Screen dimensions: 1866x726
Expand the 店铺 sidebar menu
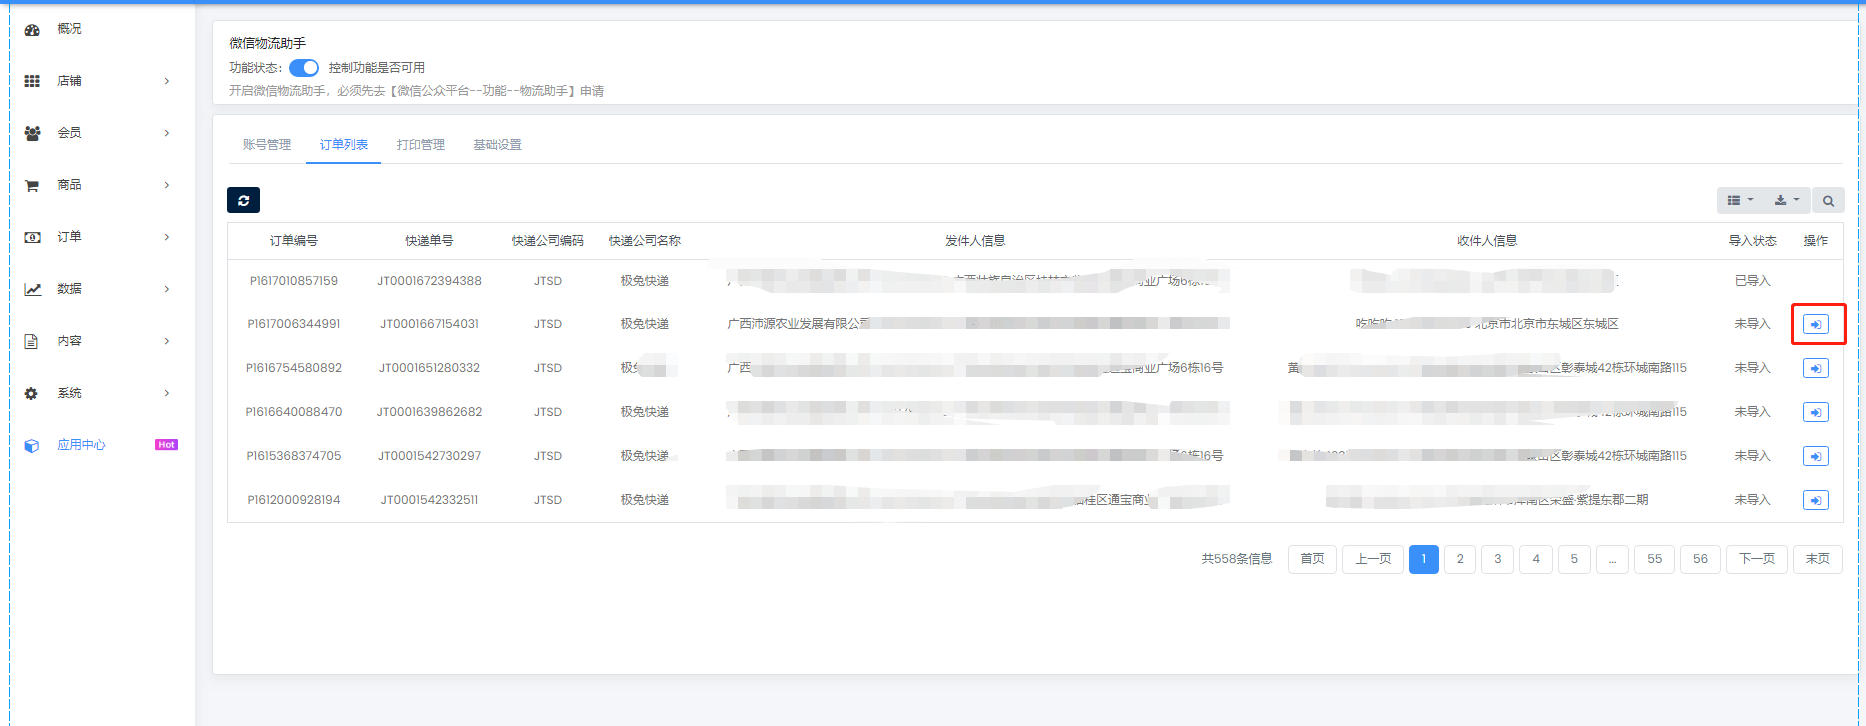tap(69, 81)
